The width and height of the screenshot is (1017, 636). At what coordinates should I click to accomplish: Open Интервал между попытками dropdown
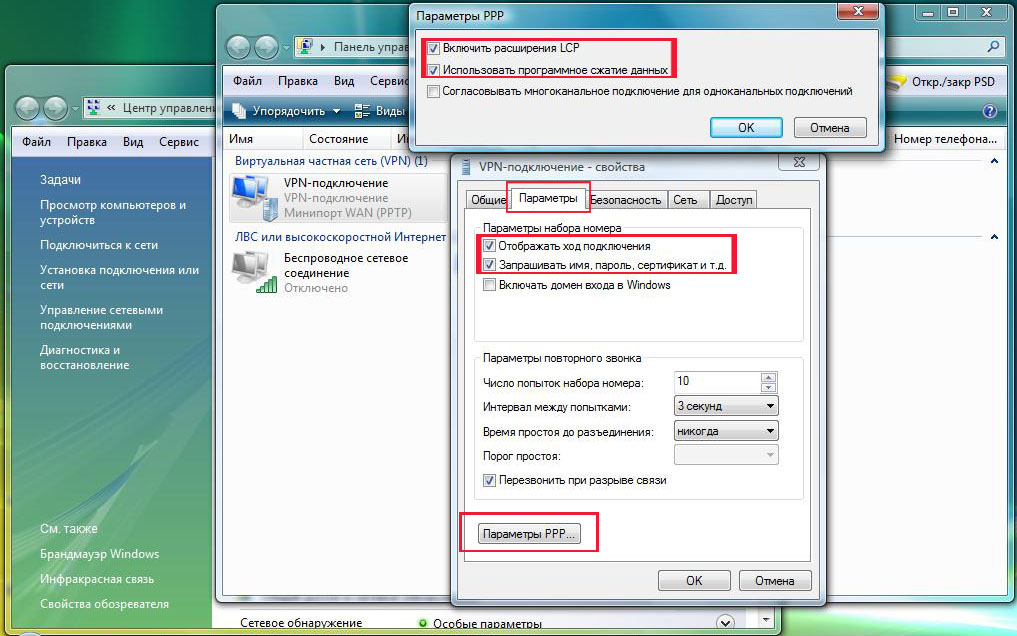726,406
